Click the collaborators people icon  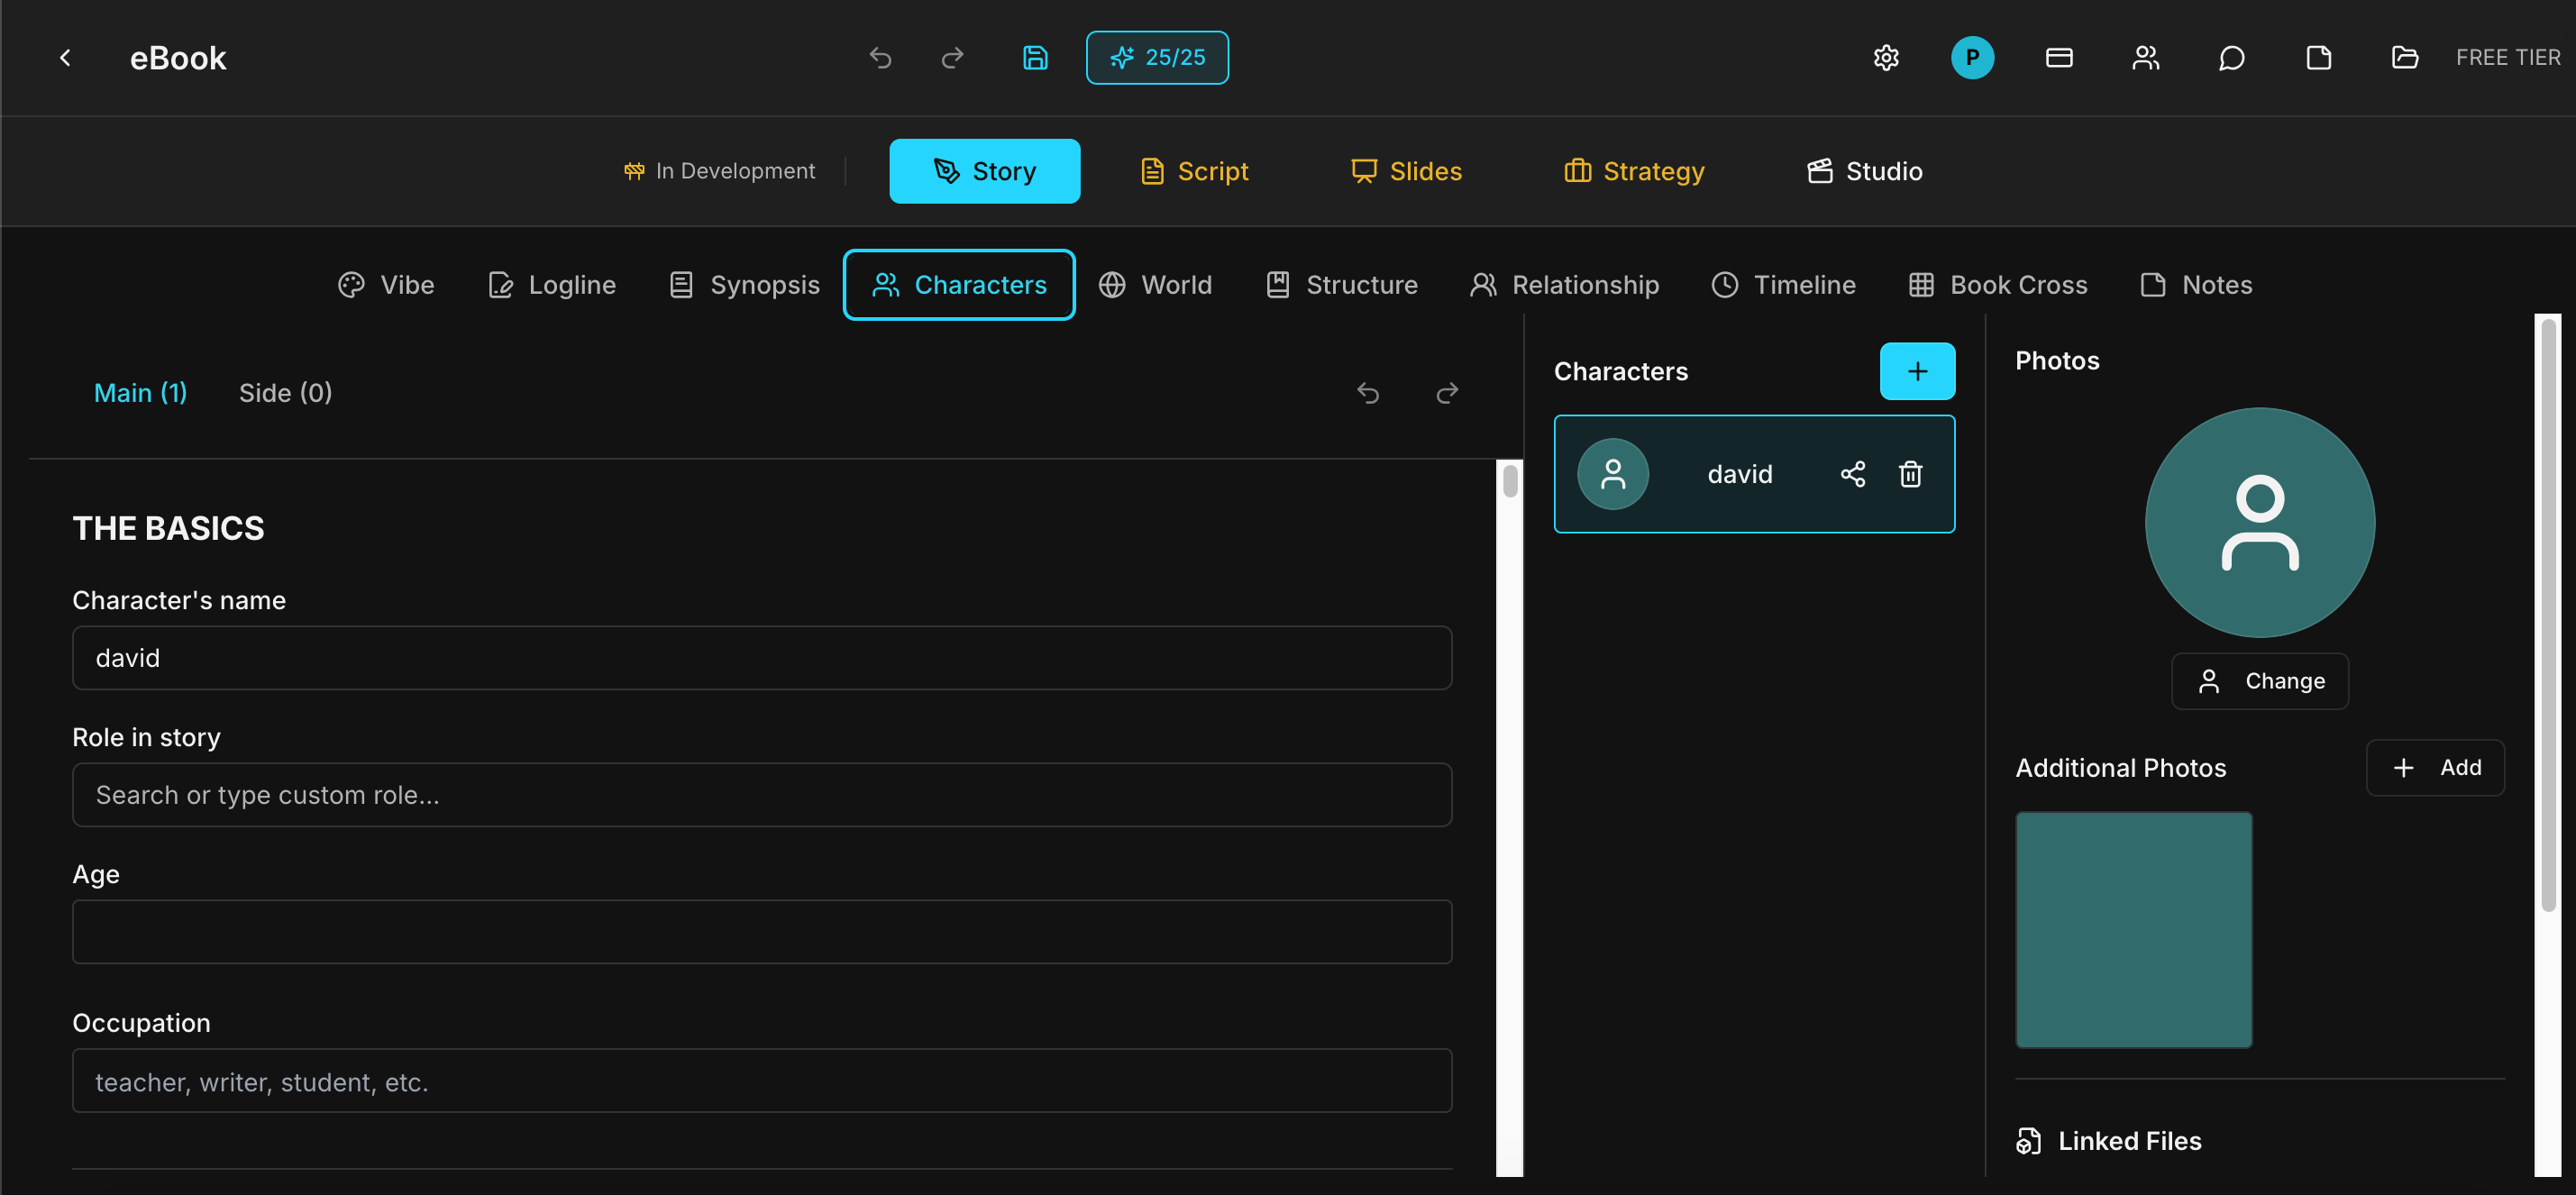(2145, 58)
